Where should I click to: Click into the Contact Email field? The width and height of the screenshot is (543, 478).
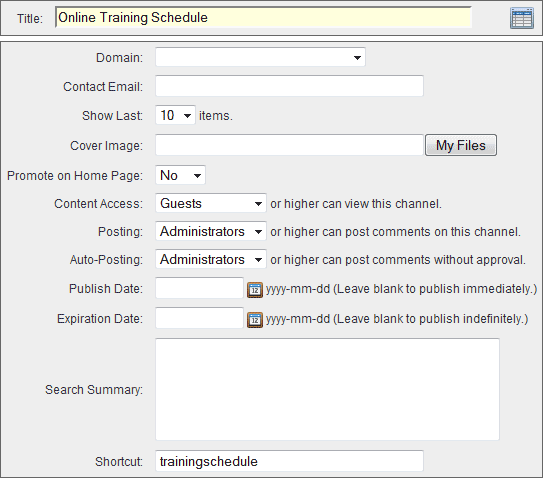(x=290, y=86)
